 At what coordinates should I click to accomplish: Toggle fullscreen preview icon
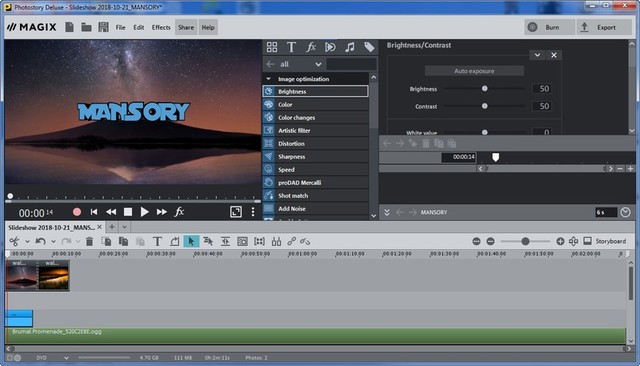pyautogui.click(x=236, y=211)
